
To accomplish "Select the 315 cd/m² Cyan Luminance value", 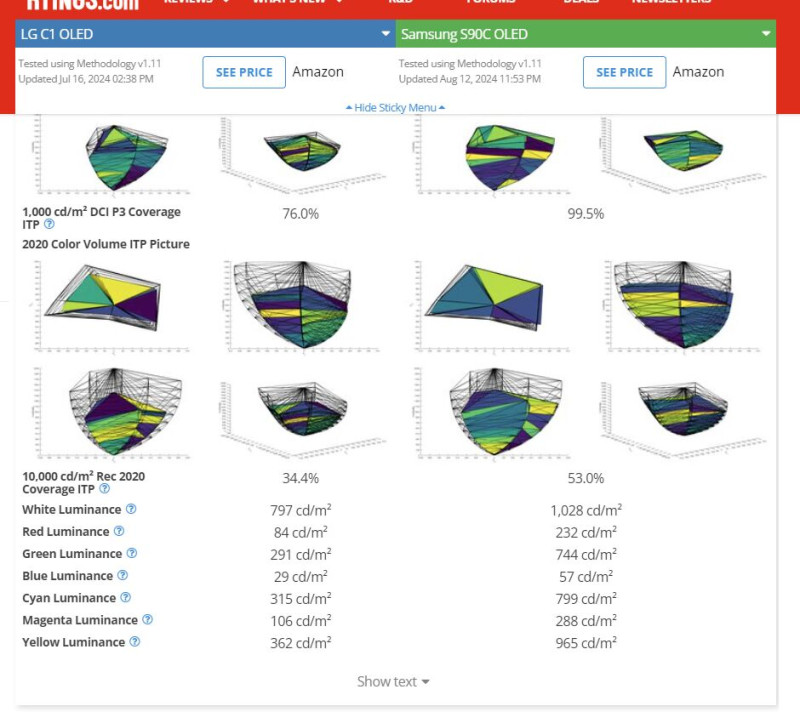I will click(x=301, y=598).
